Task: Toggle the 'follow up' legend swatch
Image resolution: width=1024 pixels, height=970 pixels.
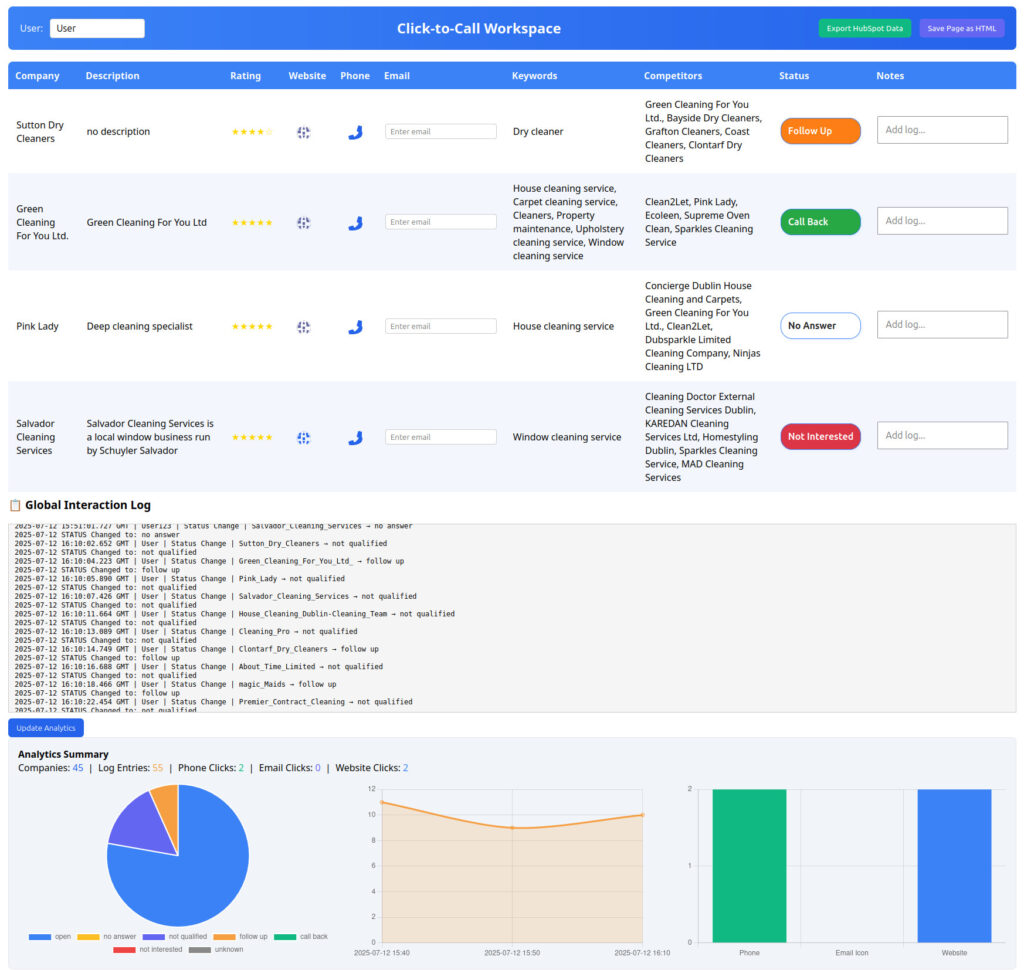Action: 224,937
